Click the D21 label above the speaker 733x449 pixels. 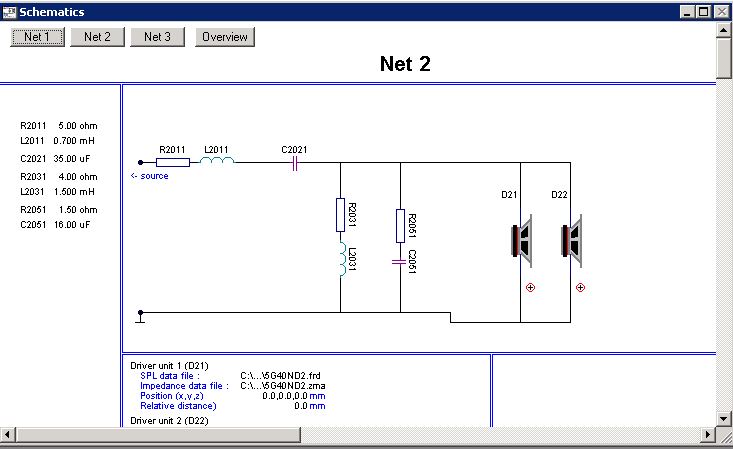(509, 195)
